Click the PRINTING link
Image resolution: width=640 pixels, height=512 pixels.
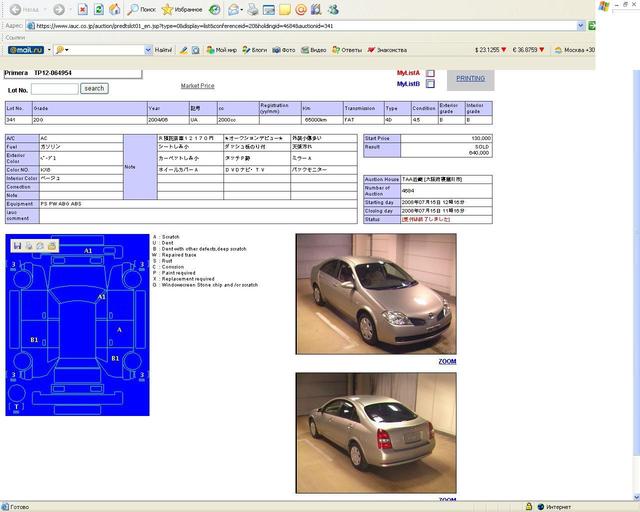(471, 78)
